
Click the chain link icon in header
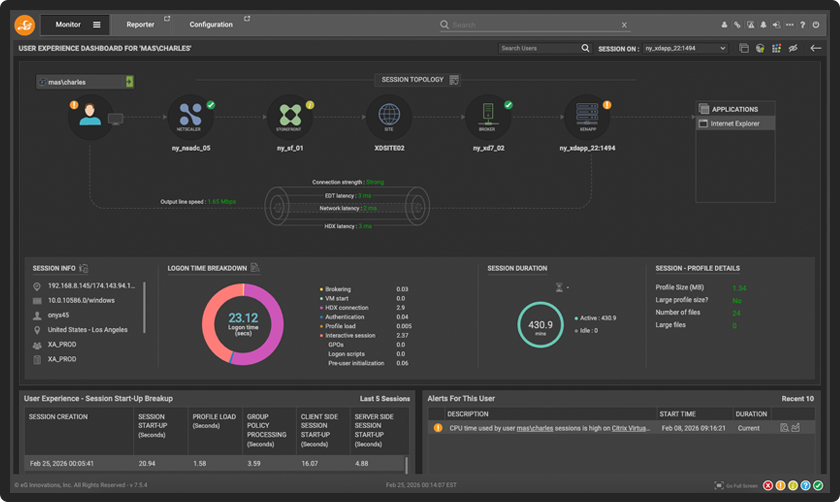[737, 25]
